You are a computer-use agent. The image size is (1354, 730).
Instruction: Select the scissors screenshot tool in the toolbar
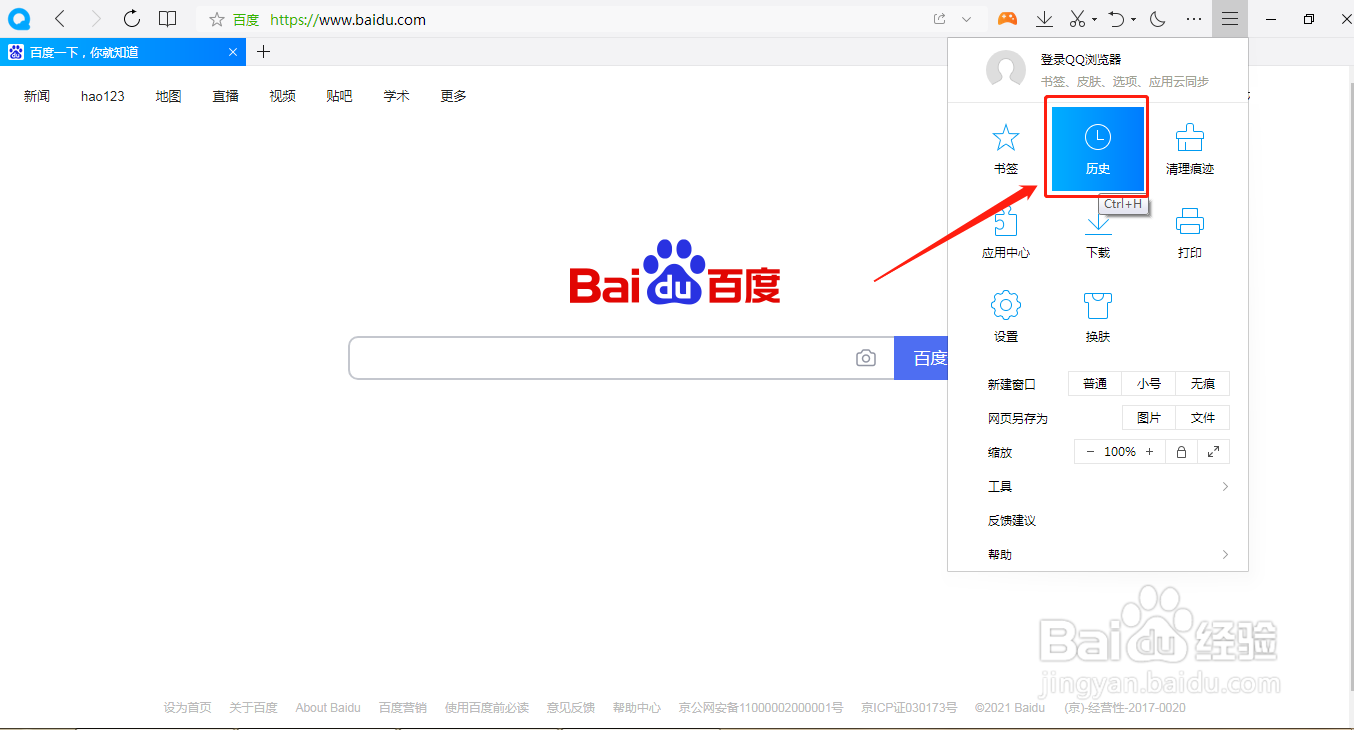click(x=1079, y=19)
